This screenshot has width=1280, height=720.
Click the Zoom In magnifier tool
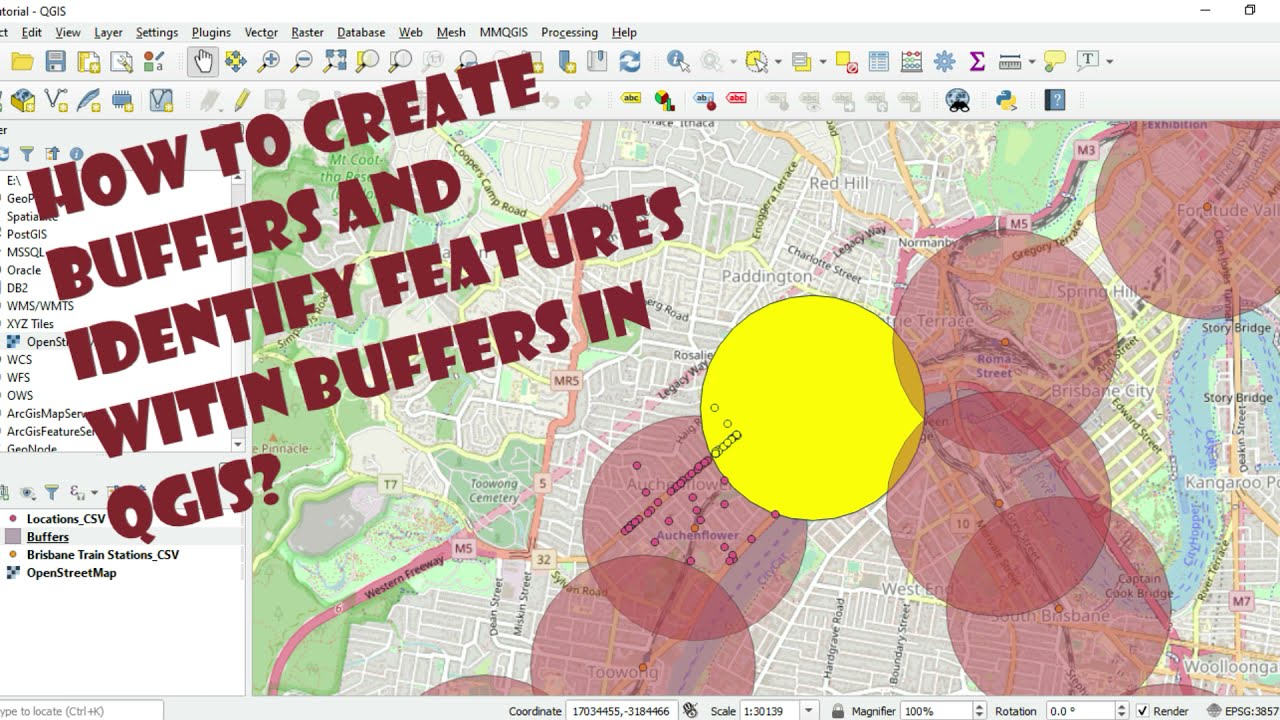pos(268,62)
